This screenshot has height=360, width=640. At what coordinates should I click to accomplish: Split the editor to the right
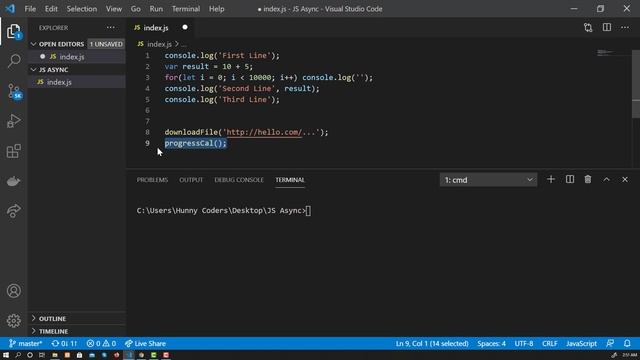607,28
